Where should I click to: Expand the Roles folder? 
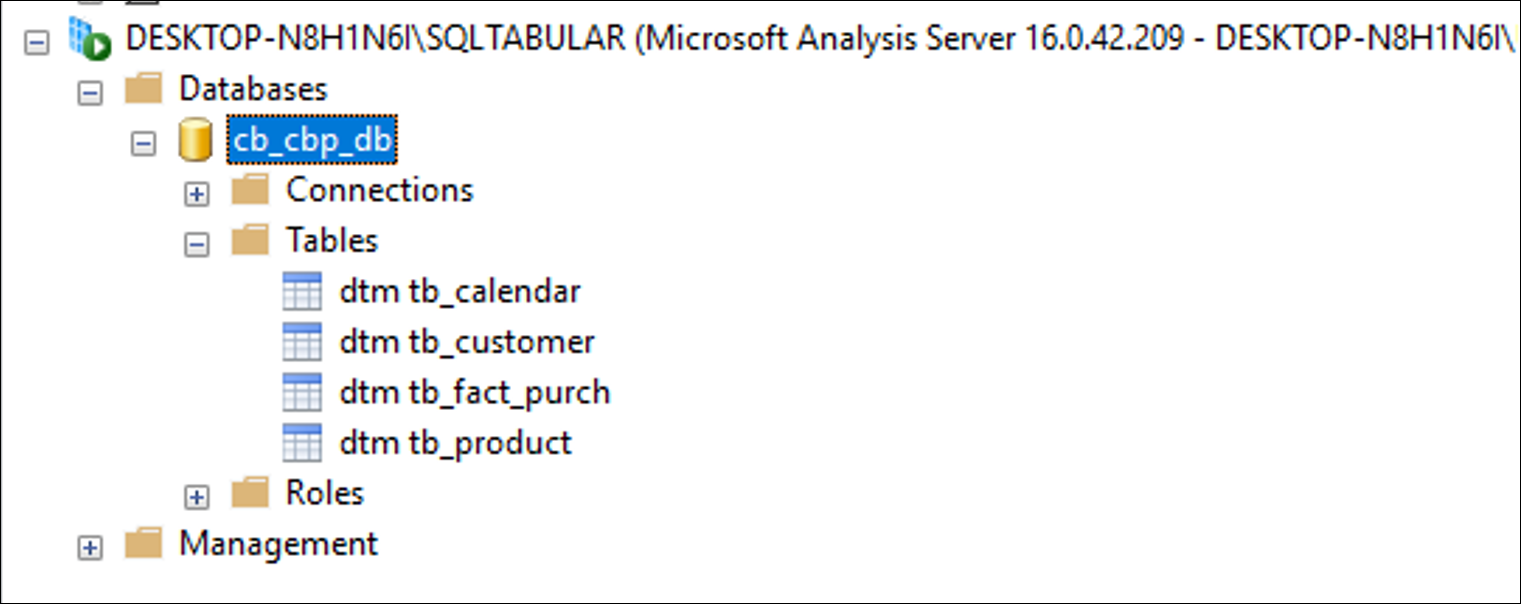tap(197, 497)
